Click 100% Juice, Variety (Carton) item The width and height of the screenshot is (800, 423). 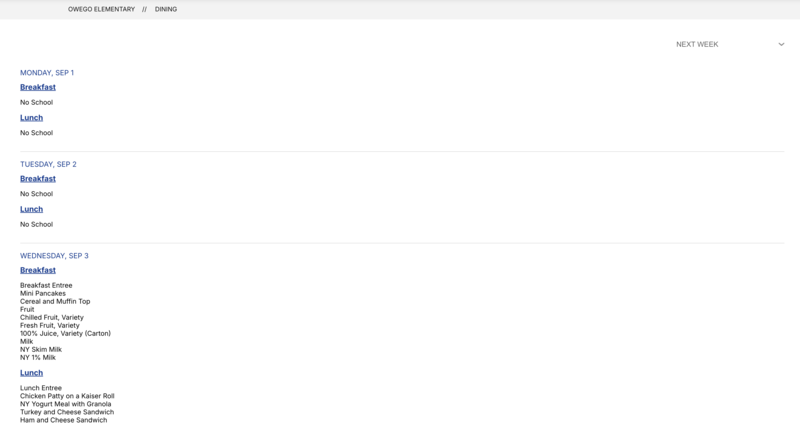coord(65,333)
